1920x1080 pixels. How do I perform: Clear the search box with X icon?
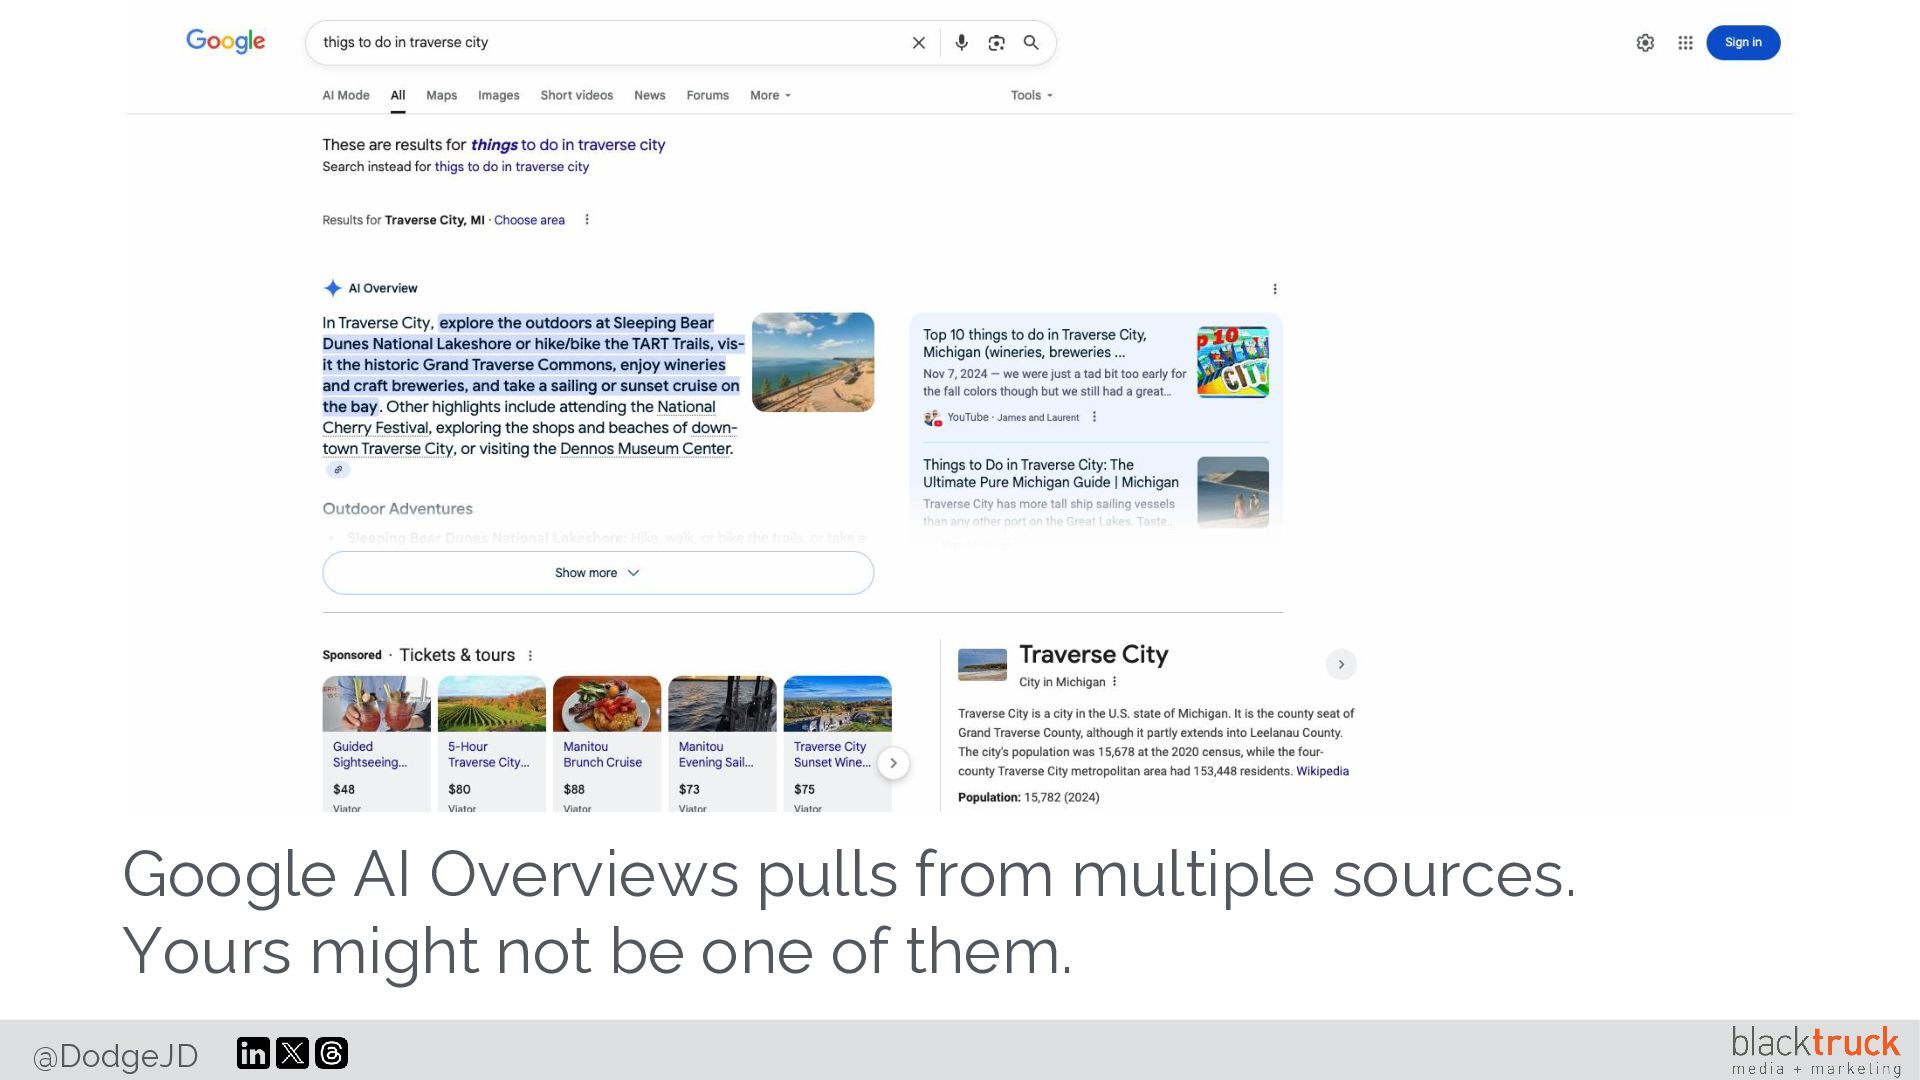coord(918,43)
